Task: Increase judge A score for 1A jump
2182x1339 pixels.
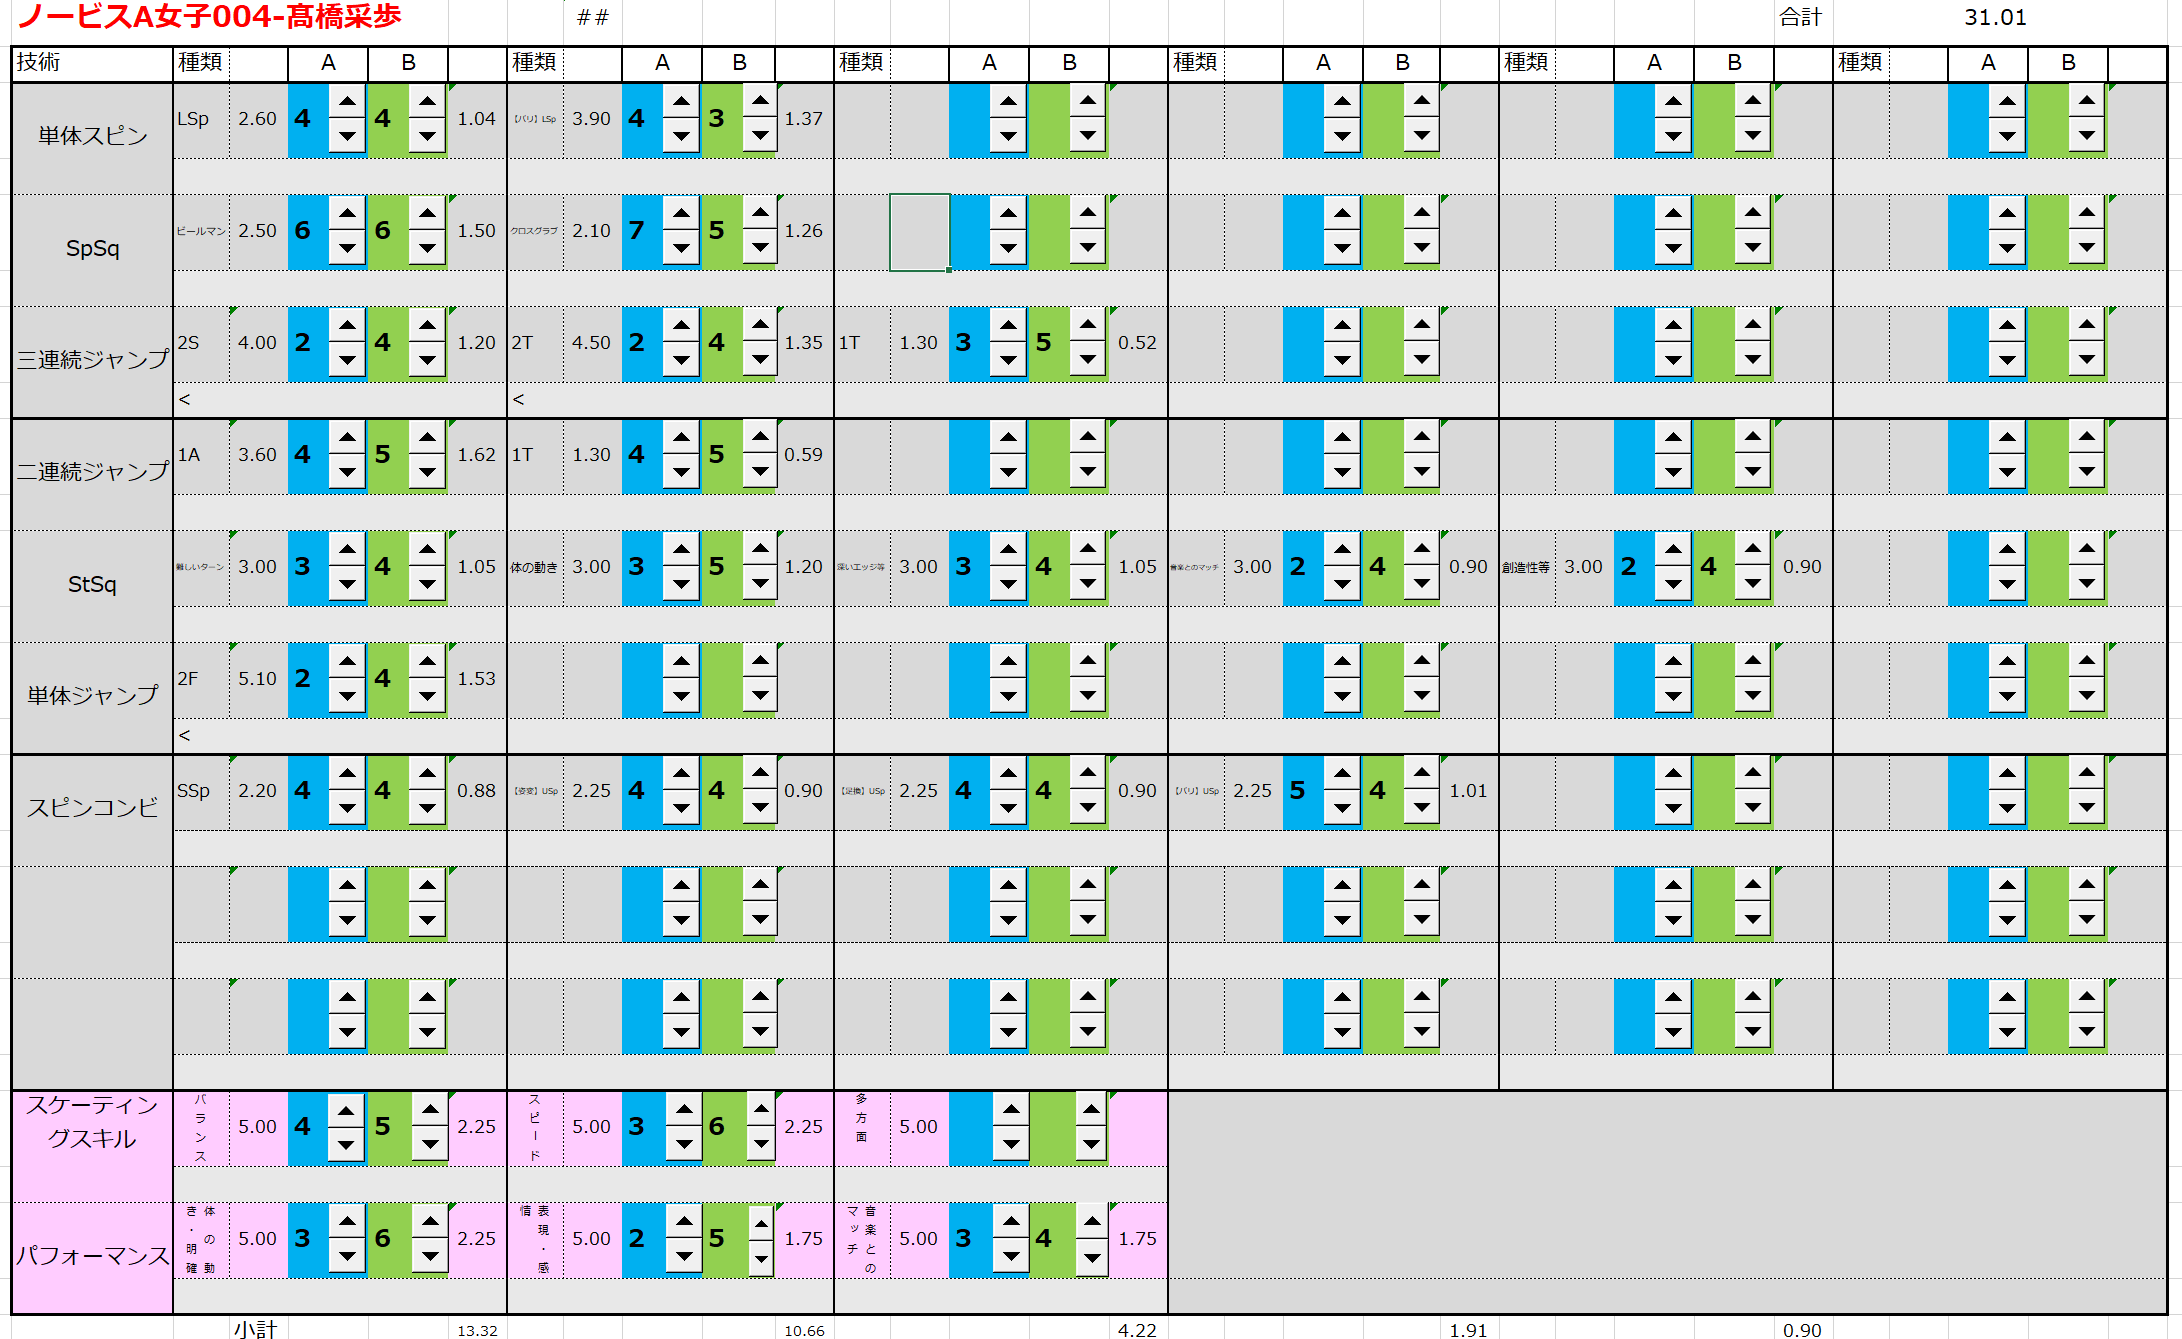Action: tap(347, 437)
